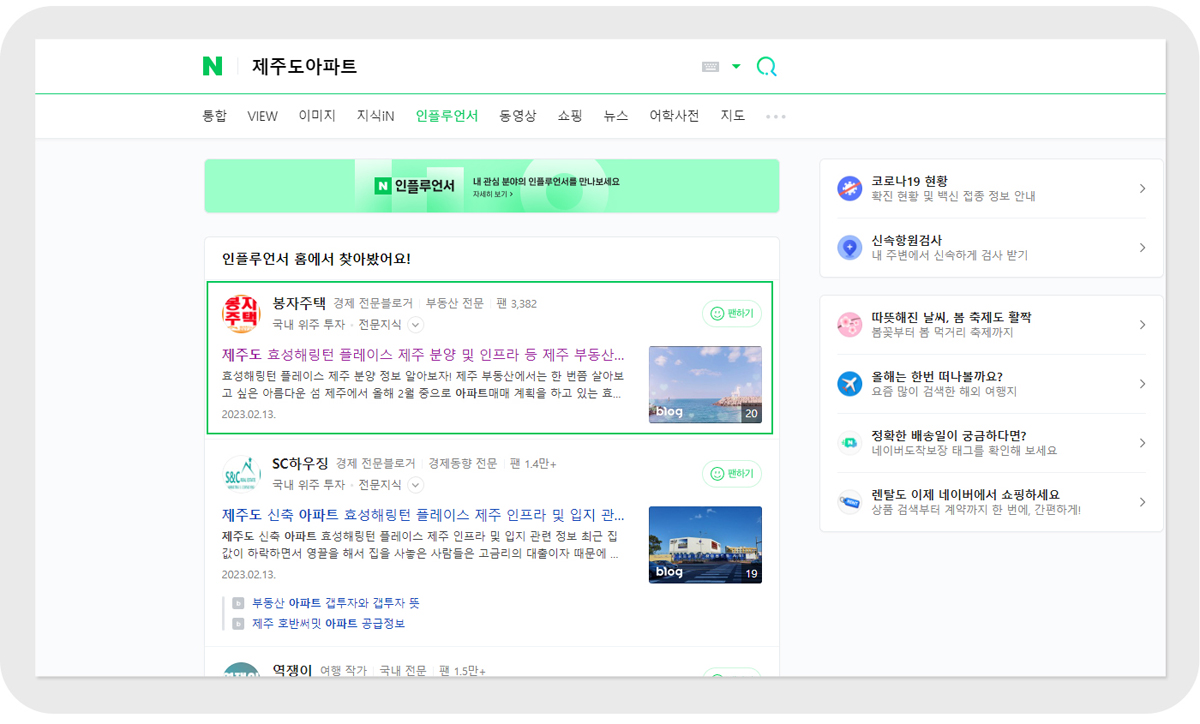This screenshot has height=724, width=1200.
Task: Click the green delivery truck icon for 정확한 배송일
Action: click(849, 443)
